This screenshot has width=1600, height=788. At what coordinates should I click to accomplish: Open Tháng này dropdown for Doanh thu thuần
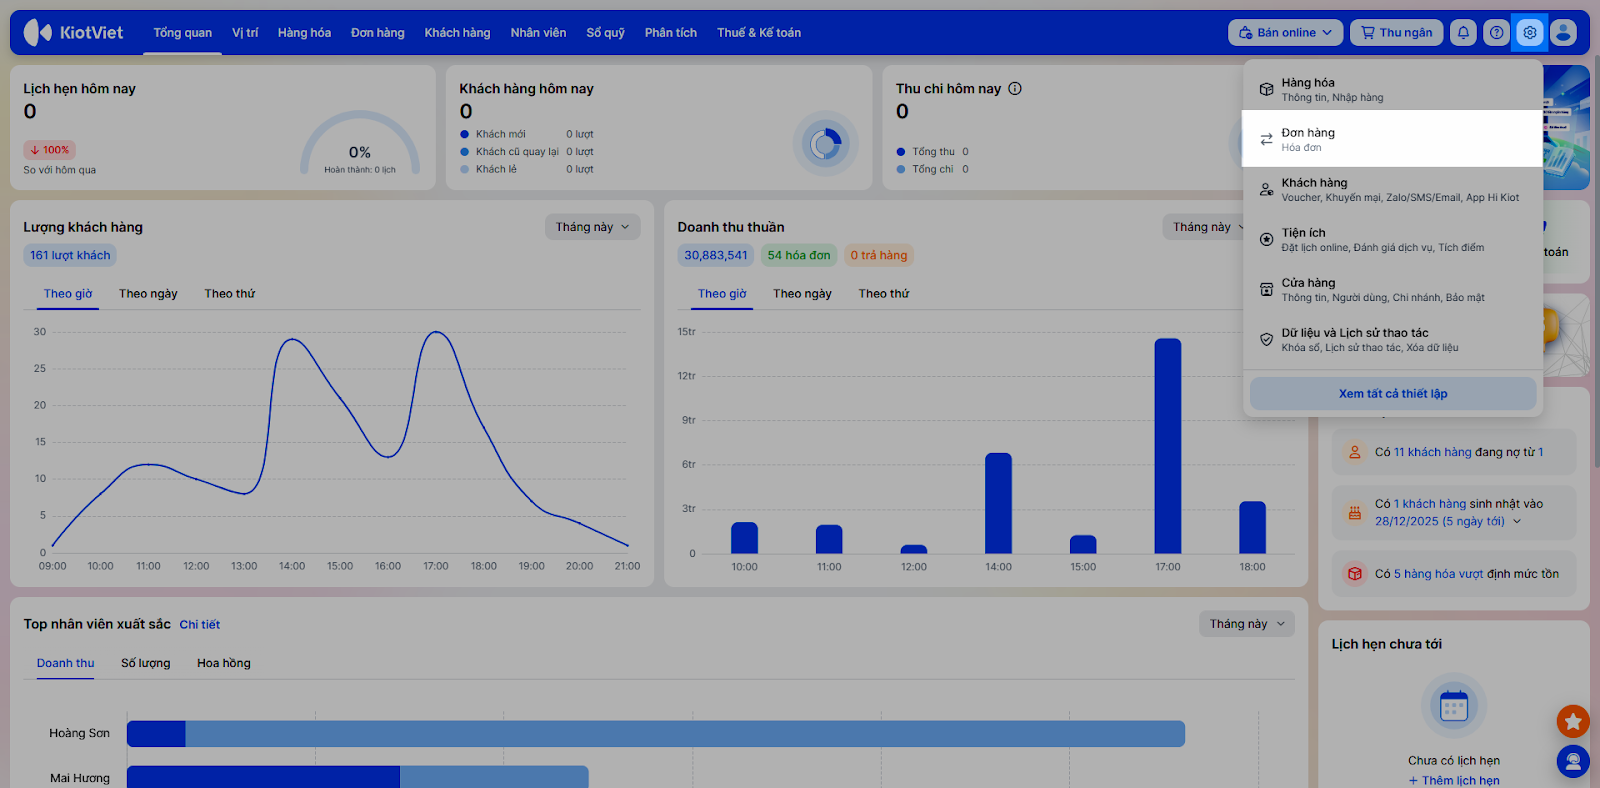[x=1209, y=227]
